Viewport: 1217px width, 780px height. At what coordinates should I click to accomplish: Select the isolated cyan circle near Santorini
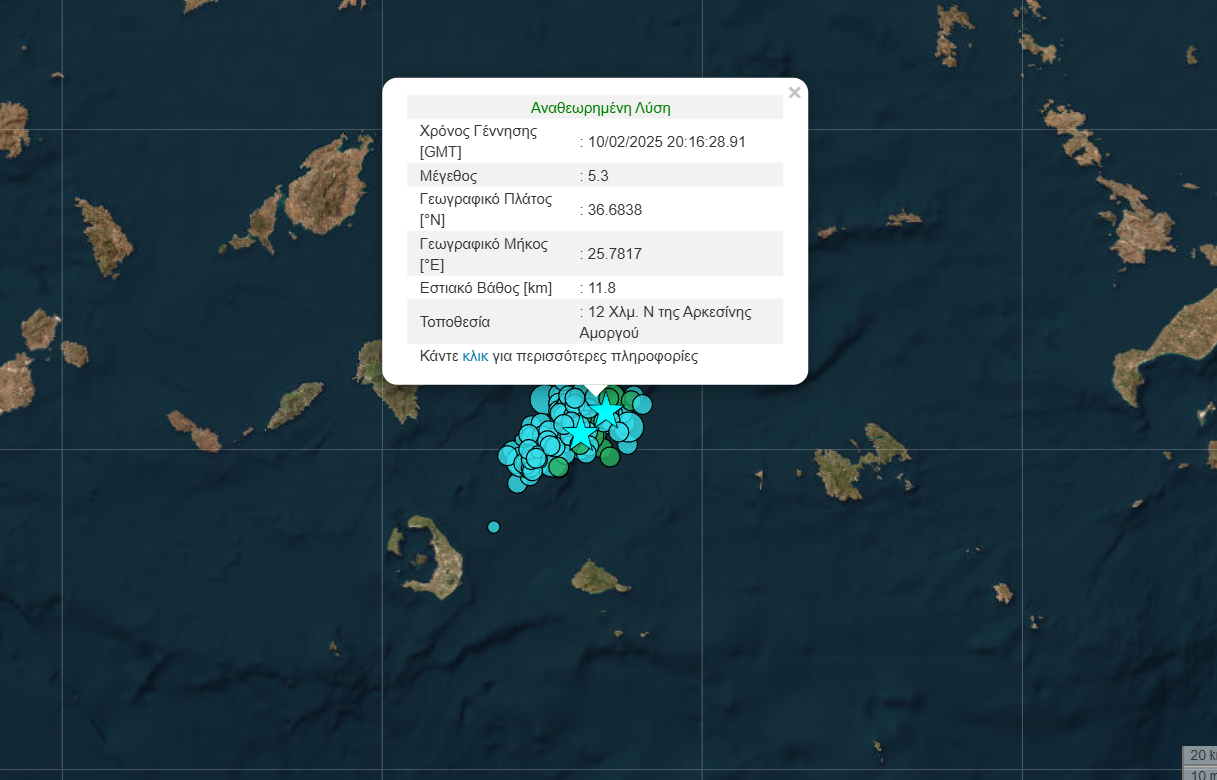click(x=493, y=526)
